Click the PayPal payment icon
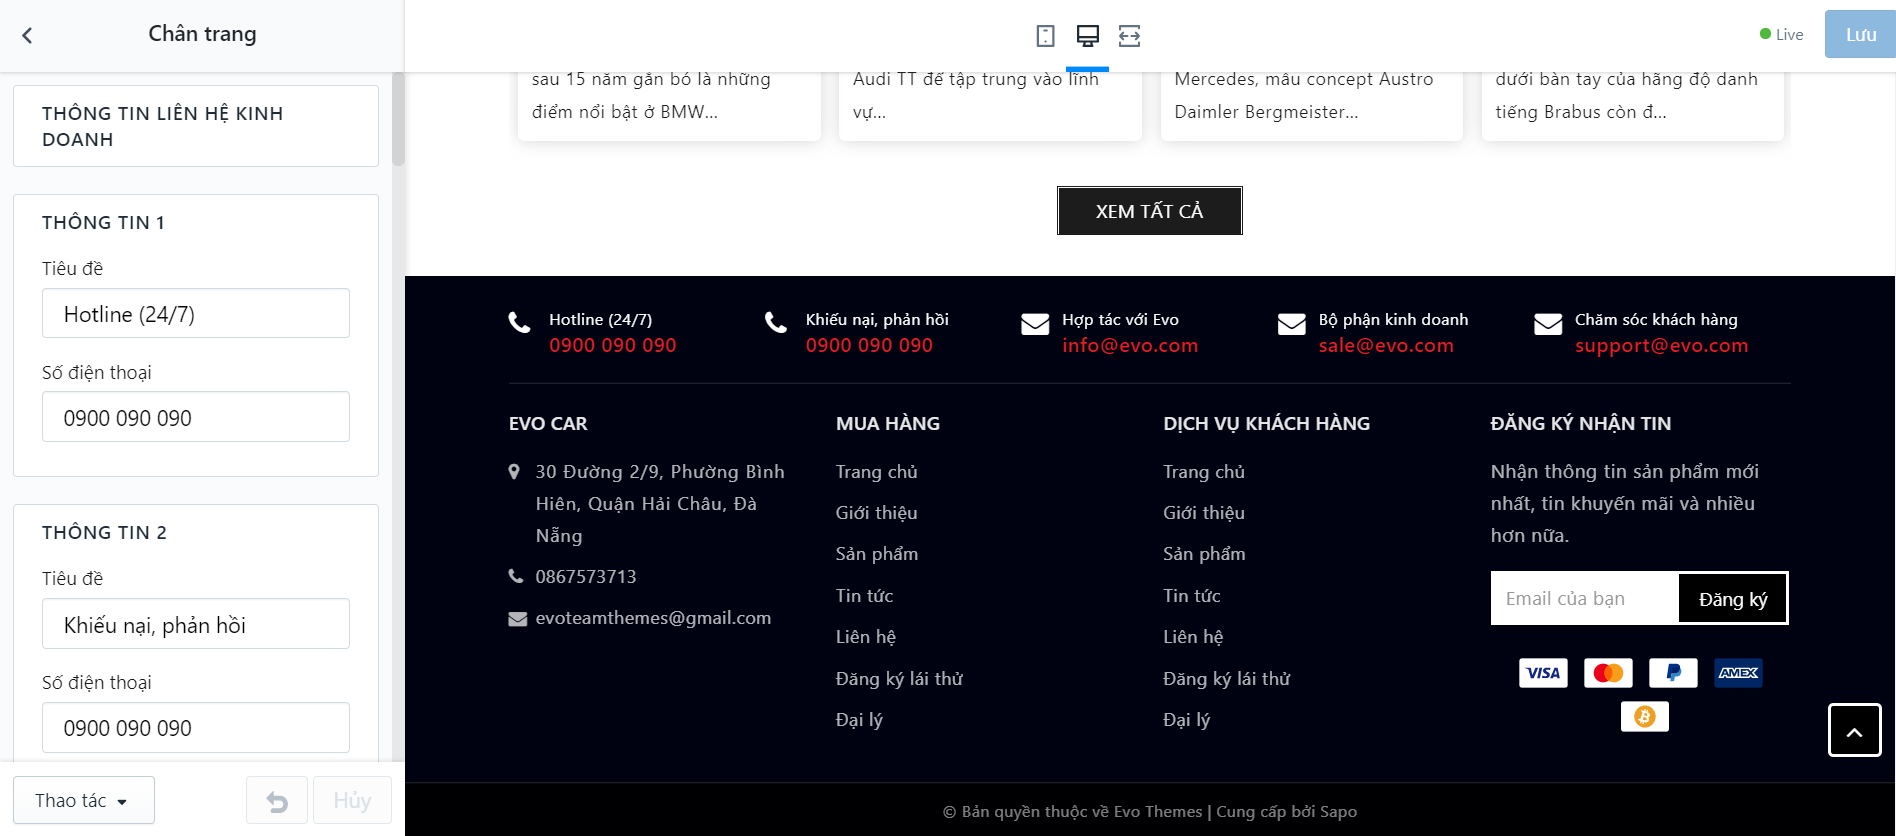This screenshot has width=1896, height=836. coord(1673,673)
